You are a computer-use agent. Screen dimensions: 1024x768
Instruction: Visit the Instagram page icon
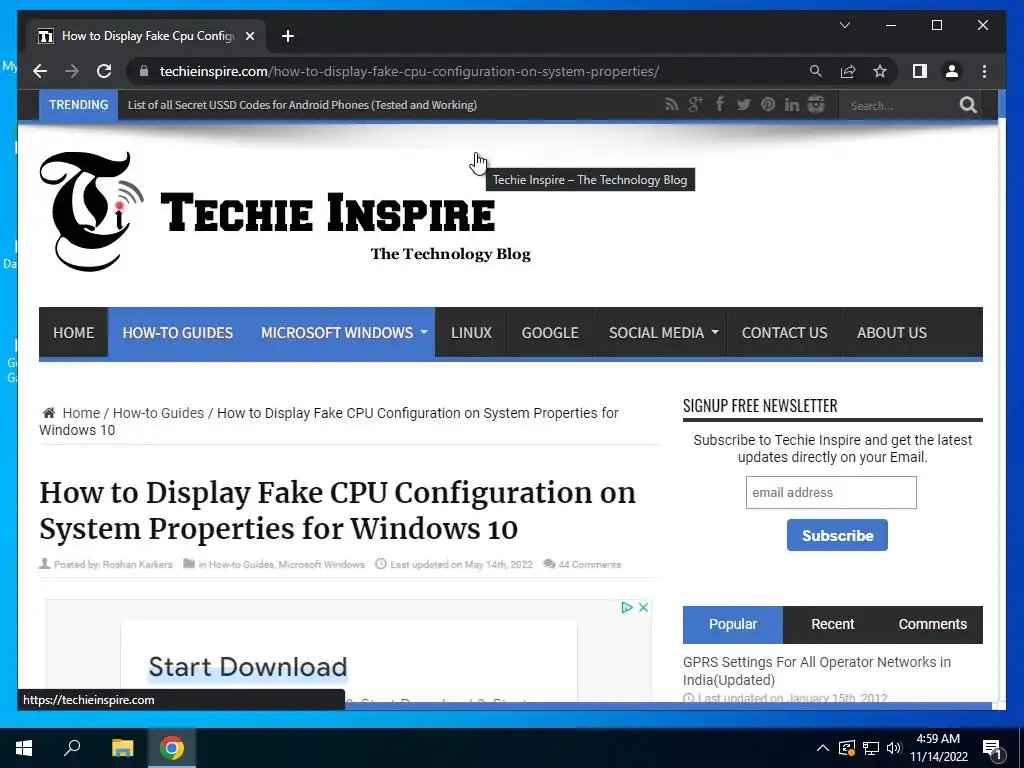click(816, 104)
